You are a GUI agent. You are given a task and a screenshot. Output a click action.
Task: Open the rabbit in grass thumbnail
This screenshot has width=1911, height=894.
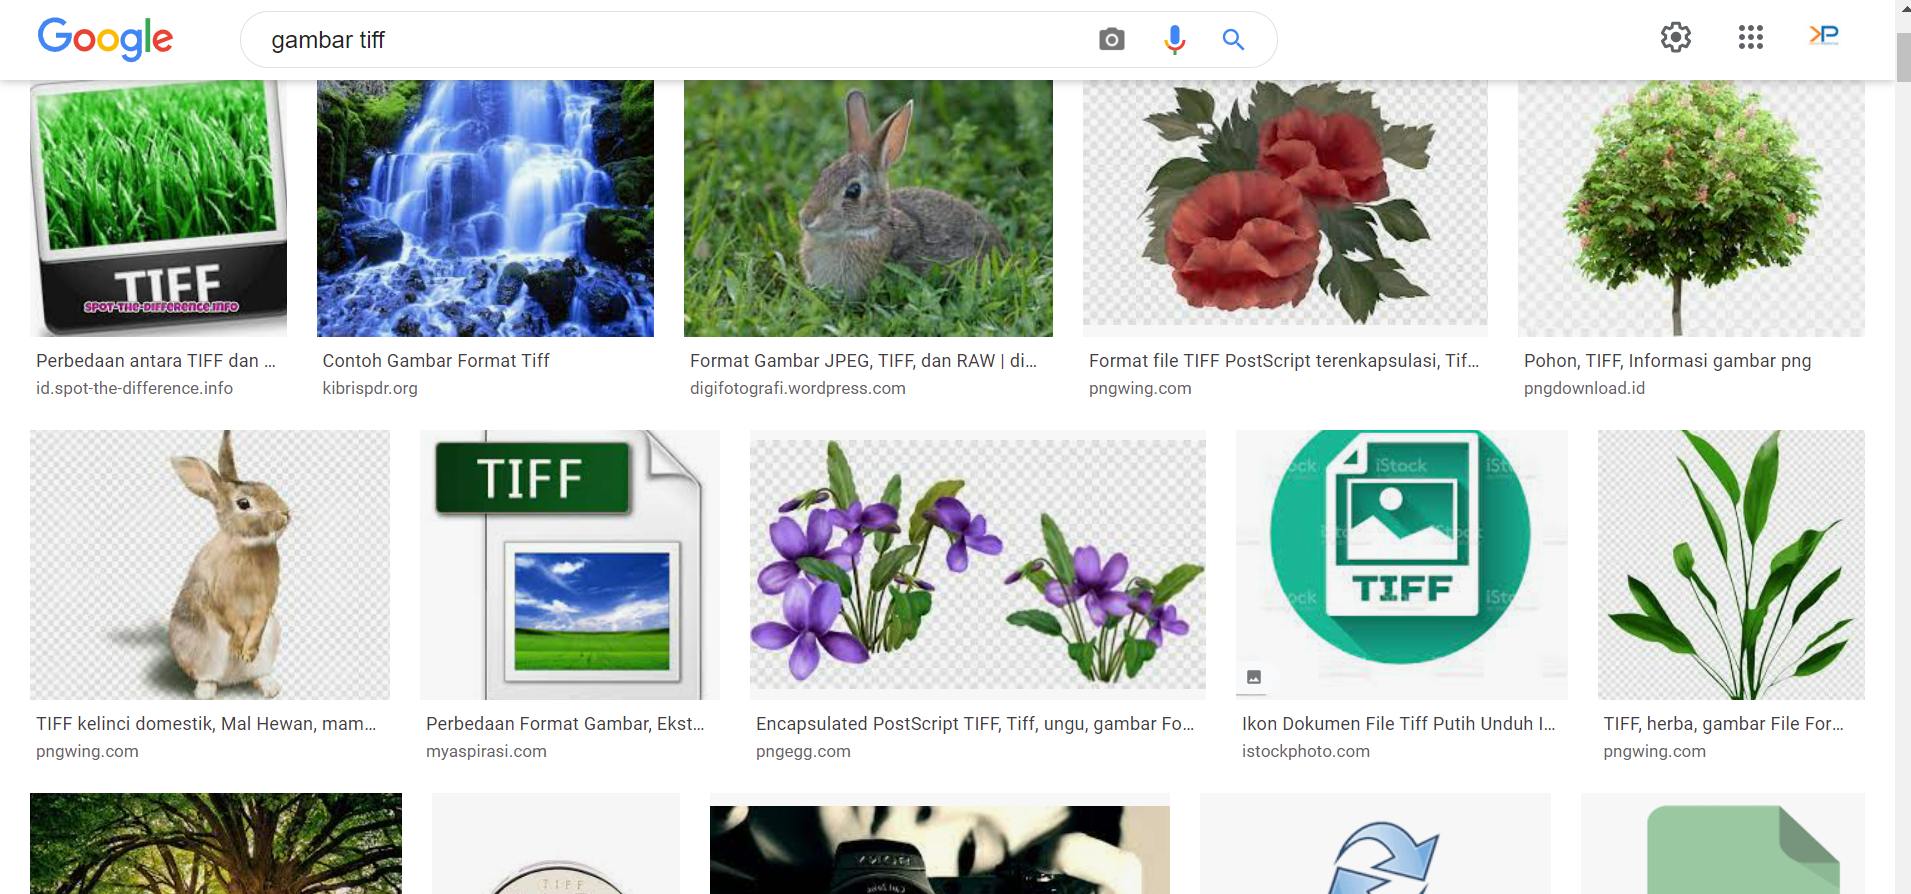[x=868, y=208]
